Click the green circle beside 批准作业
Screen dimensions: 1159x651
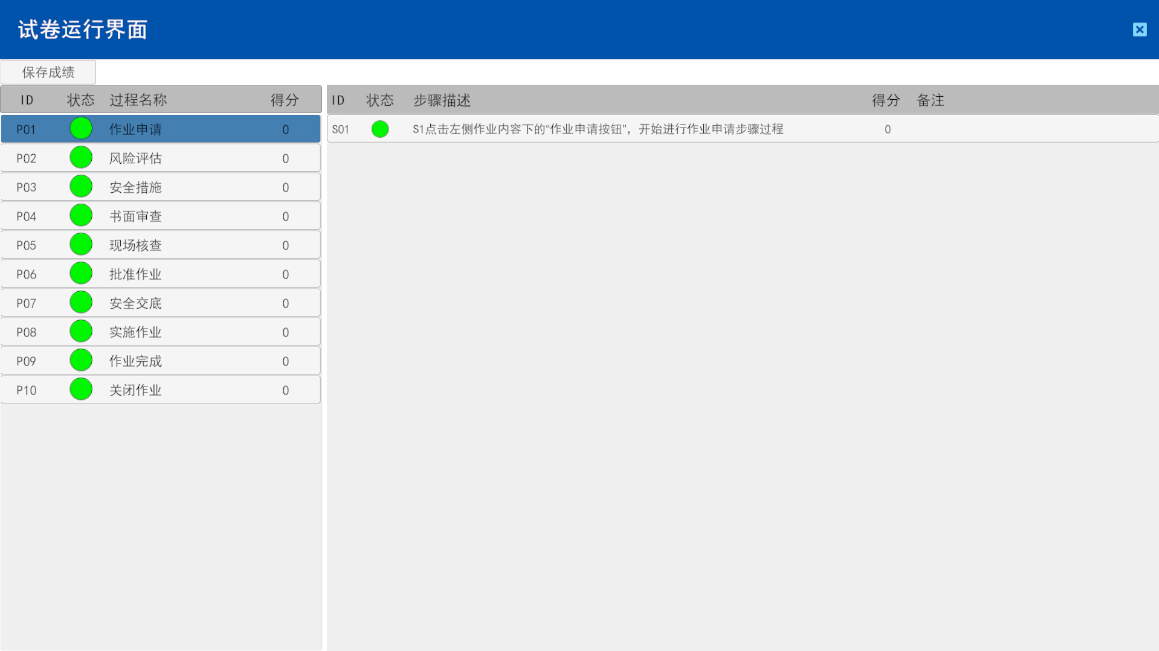pos(80,273)
